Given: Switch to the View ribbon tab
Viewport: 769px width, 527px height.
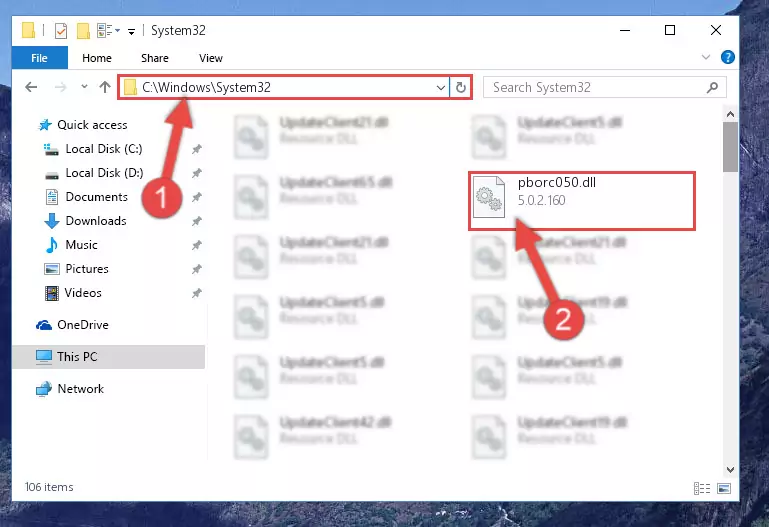Looking at the screenshot, I should tap(210, 58).
